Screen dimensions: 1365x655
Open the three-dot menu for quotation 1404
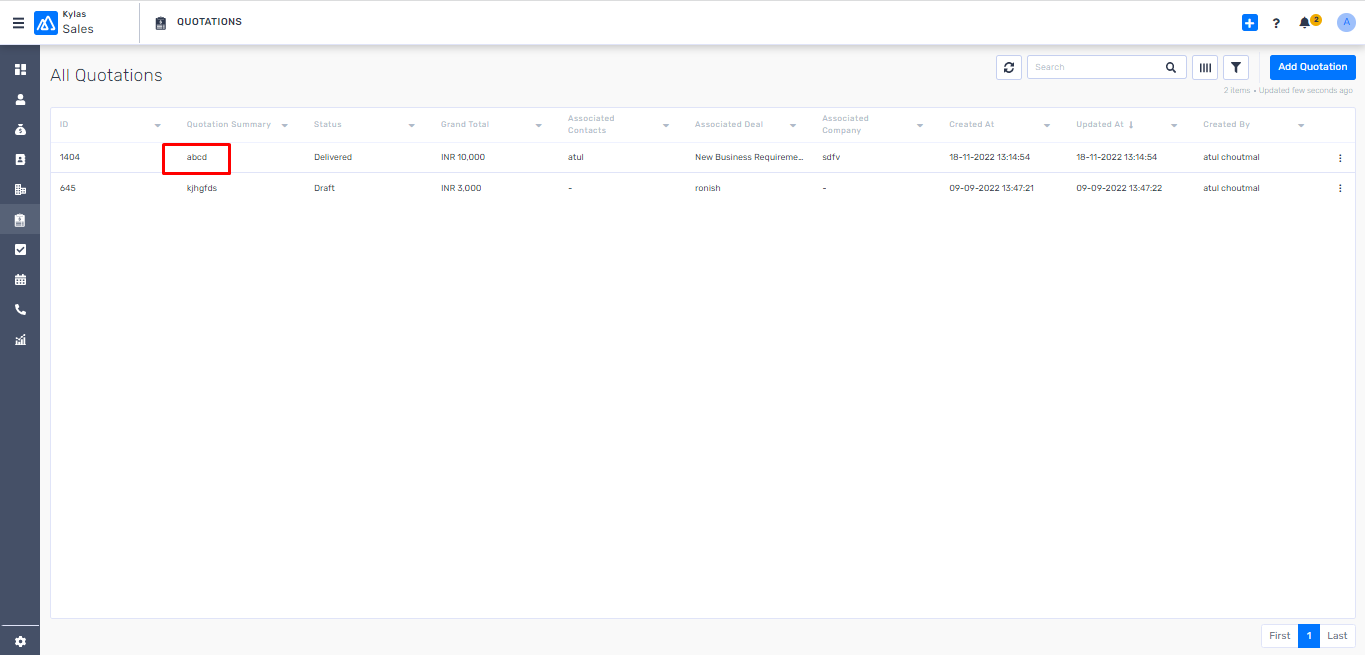coord(1340,158)
